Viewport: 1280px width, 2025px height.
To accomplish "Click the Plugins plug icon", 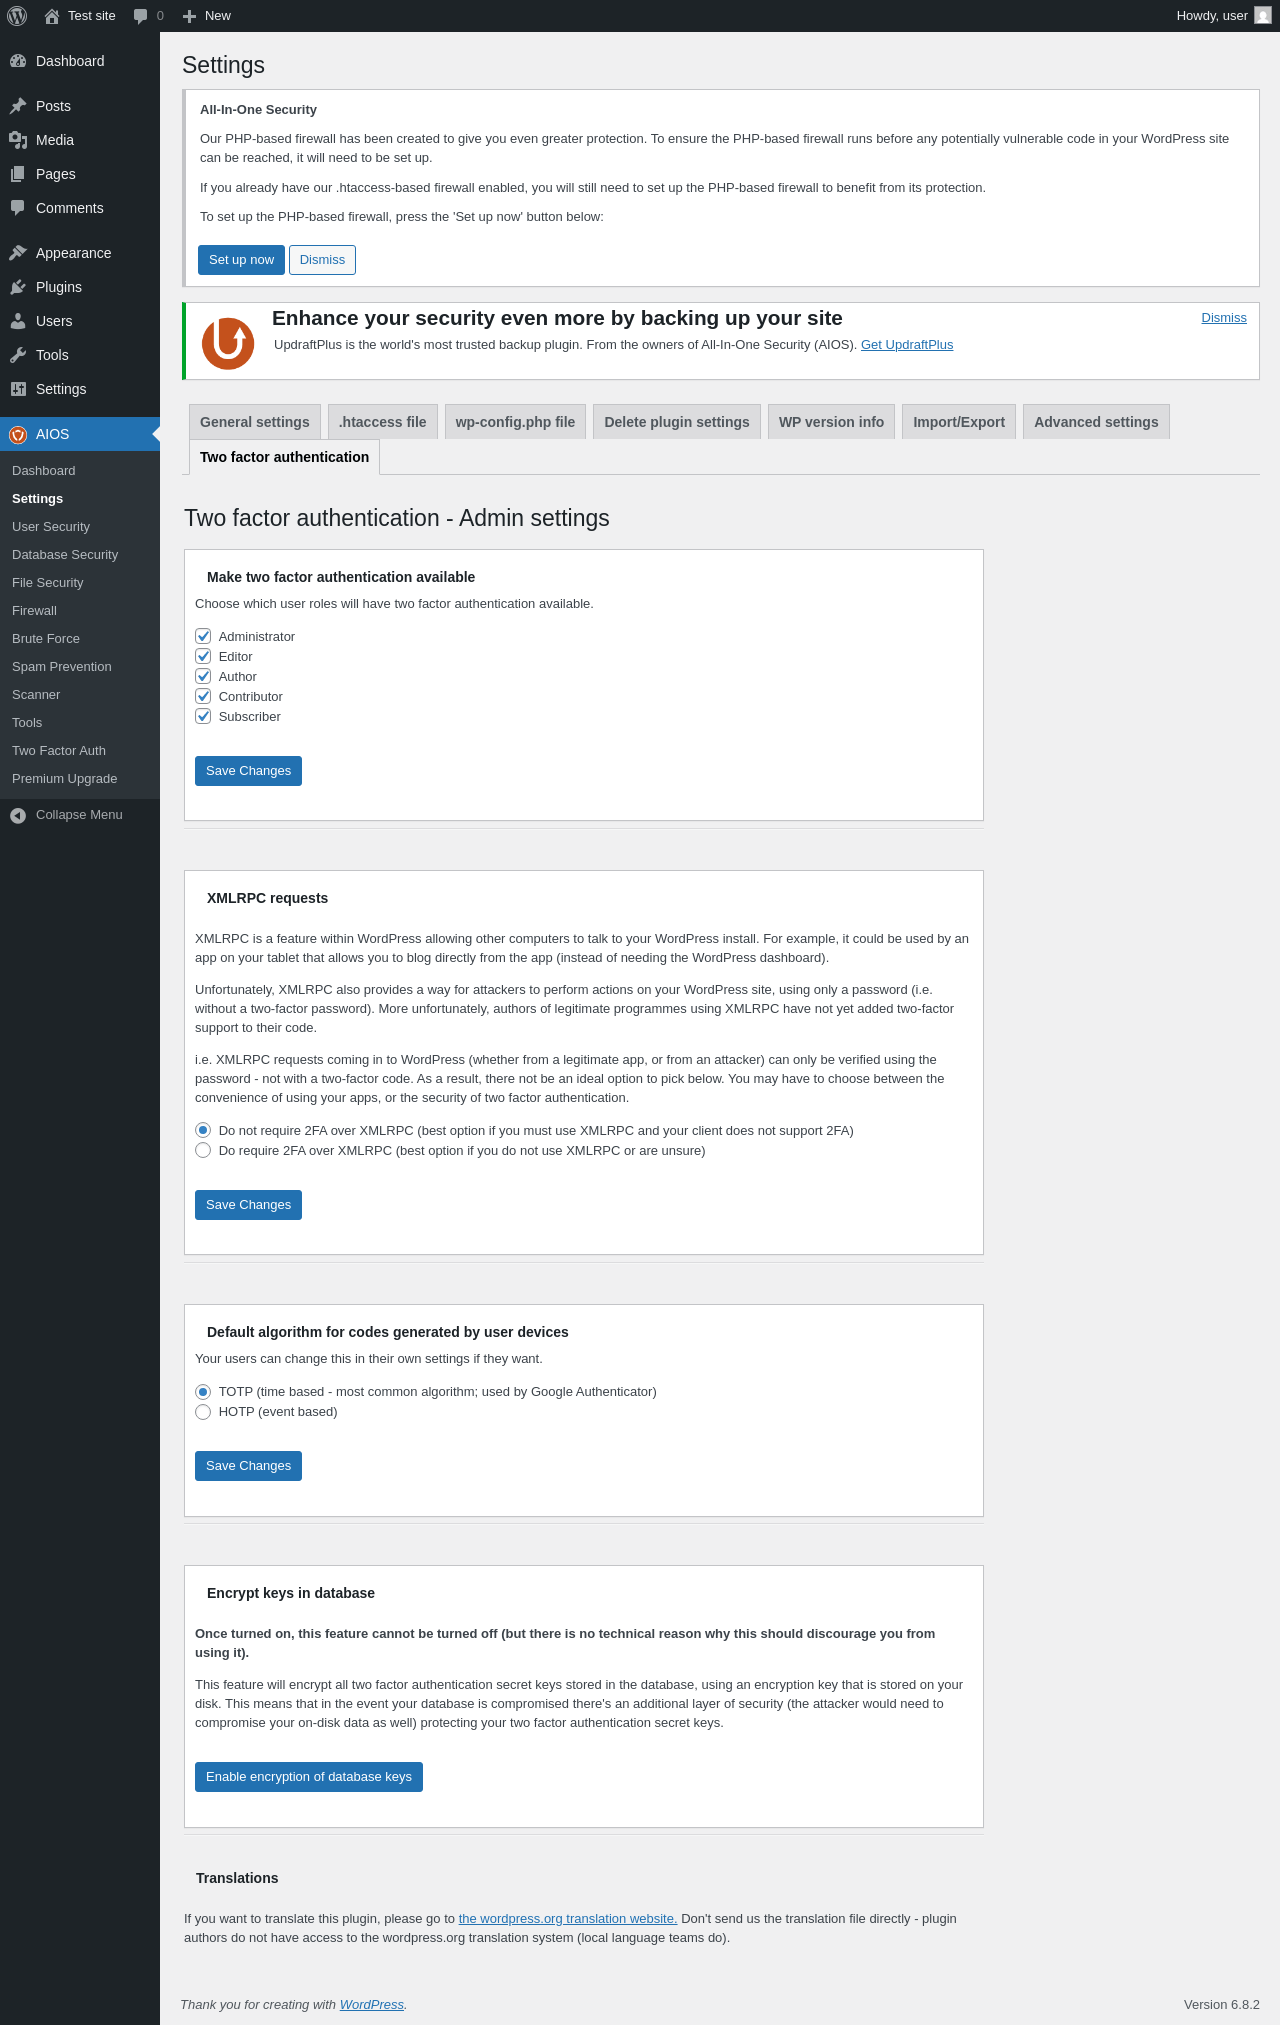I will [x=18, y=287].
